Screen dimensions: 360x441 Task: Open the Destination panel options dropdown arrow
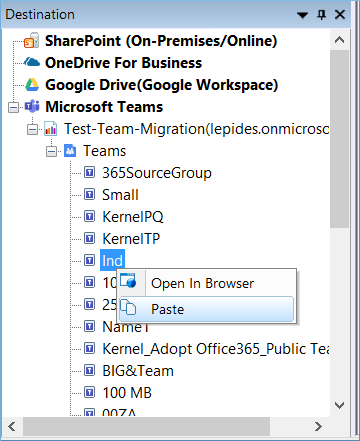pyautogui.click(x=302, y=15)
